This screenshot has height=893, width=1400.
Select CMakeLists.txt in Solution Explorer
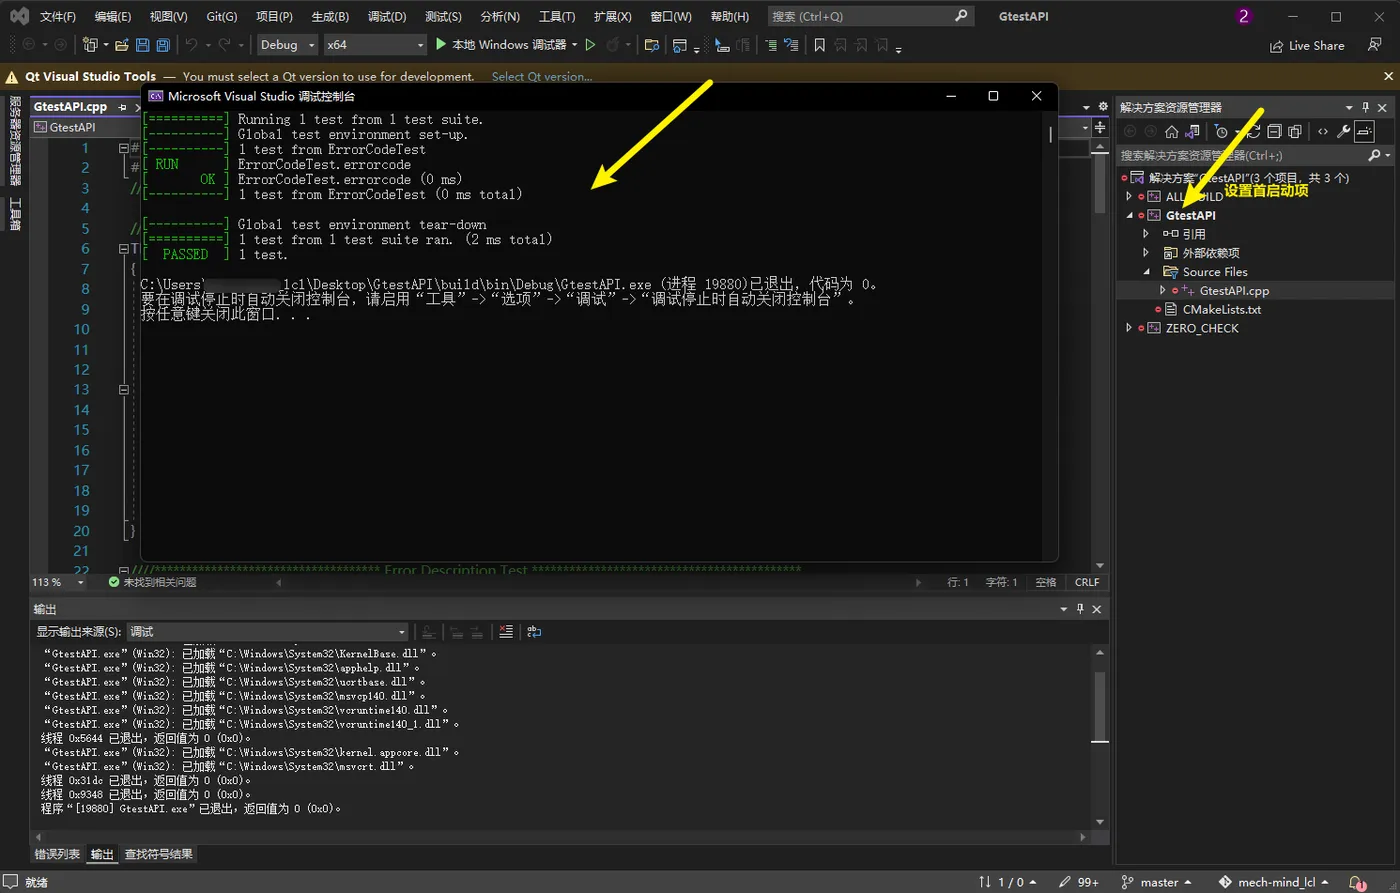(1221, 309)
